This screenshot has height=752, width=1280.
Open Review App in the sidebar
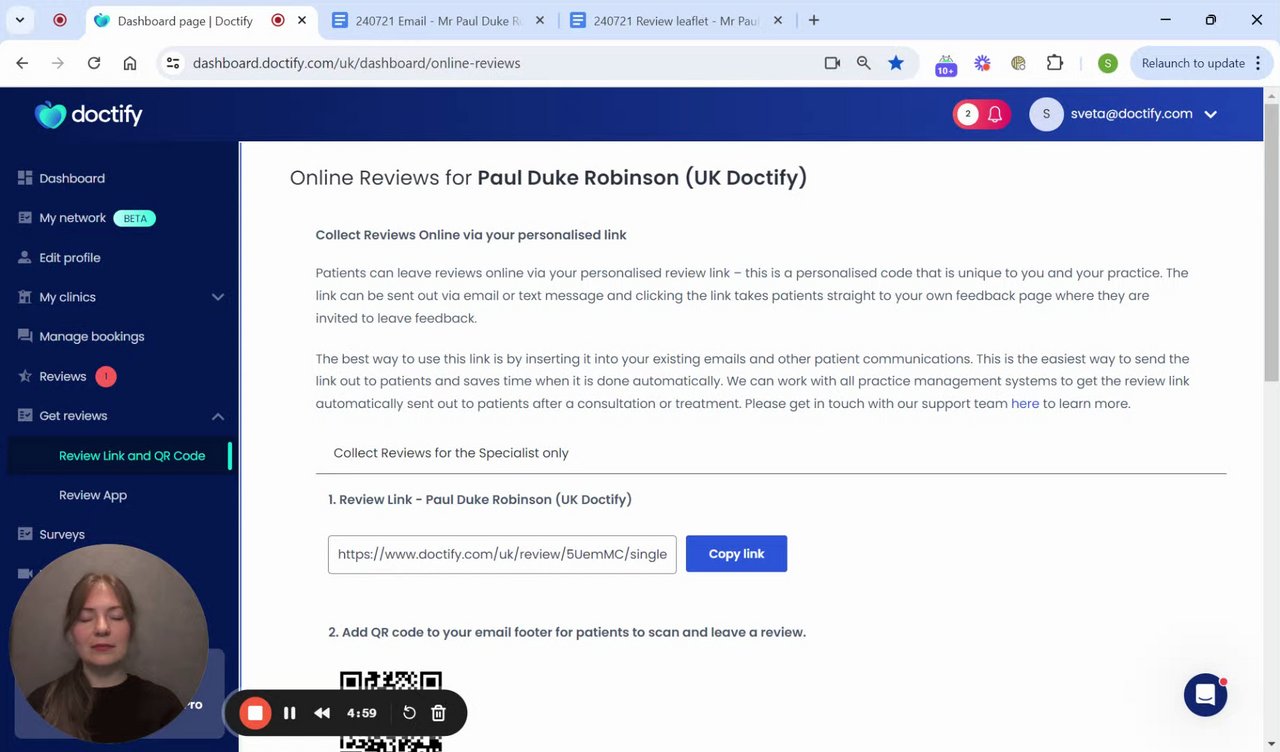click(93, 495)
